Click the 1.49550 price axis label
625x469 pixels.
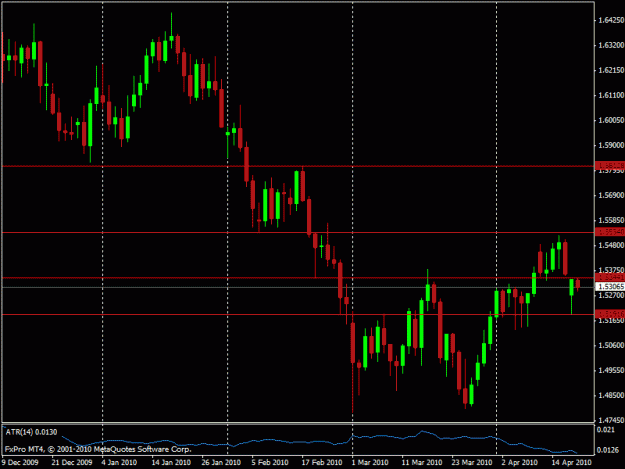(x=611, y=370)
